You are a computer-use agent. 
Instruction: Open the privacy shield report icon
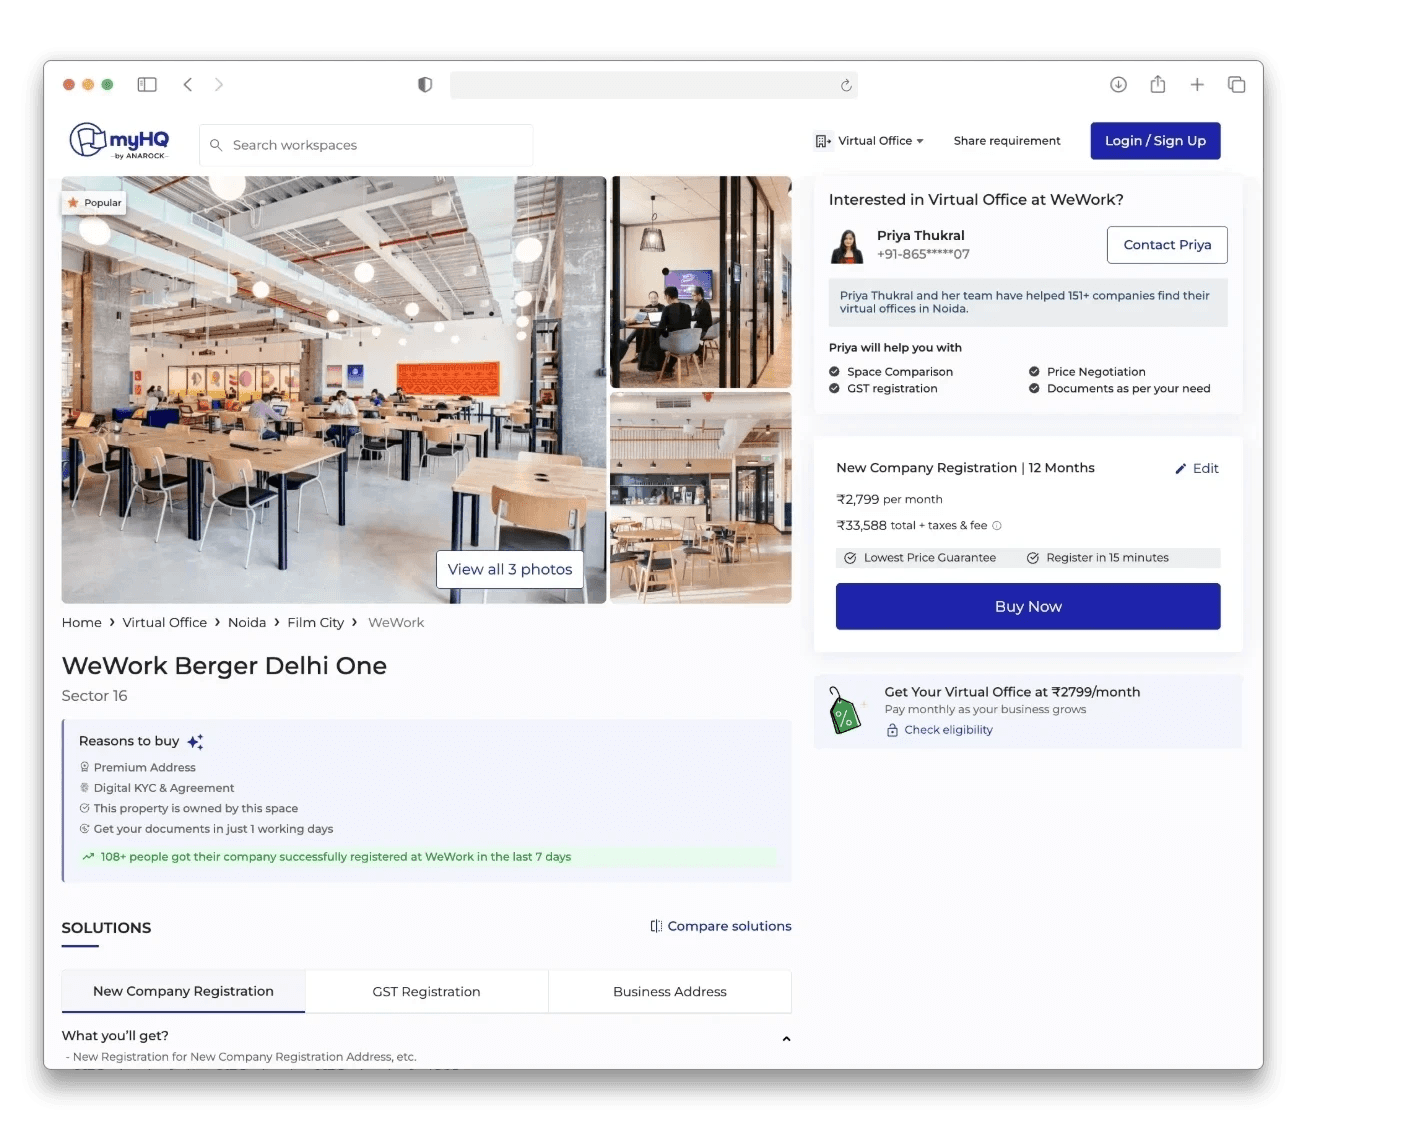[425, 85]
